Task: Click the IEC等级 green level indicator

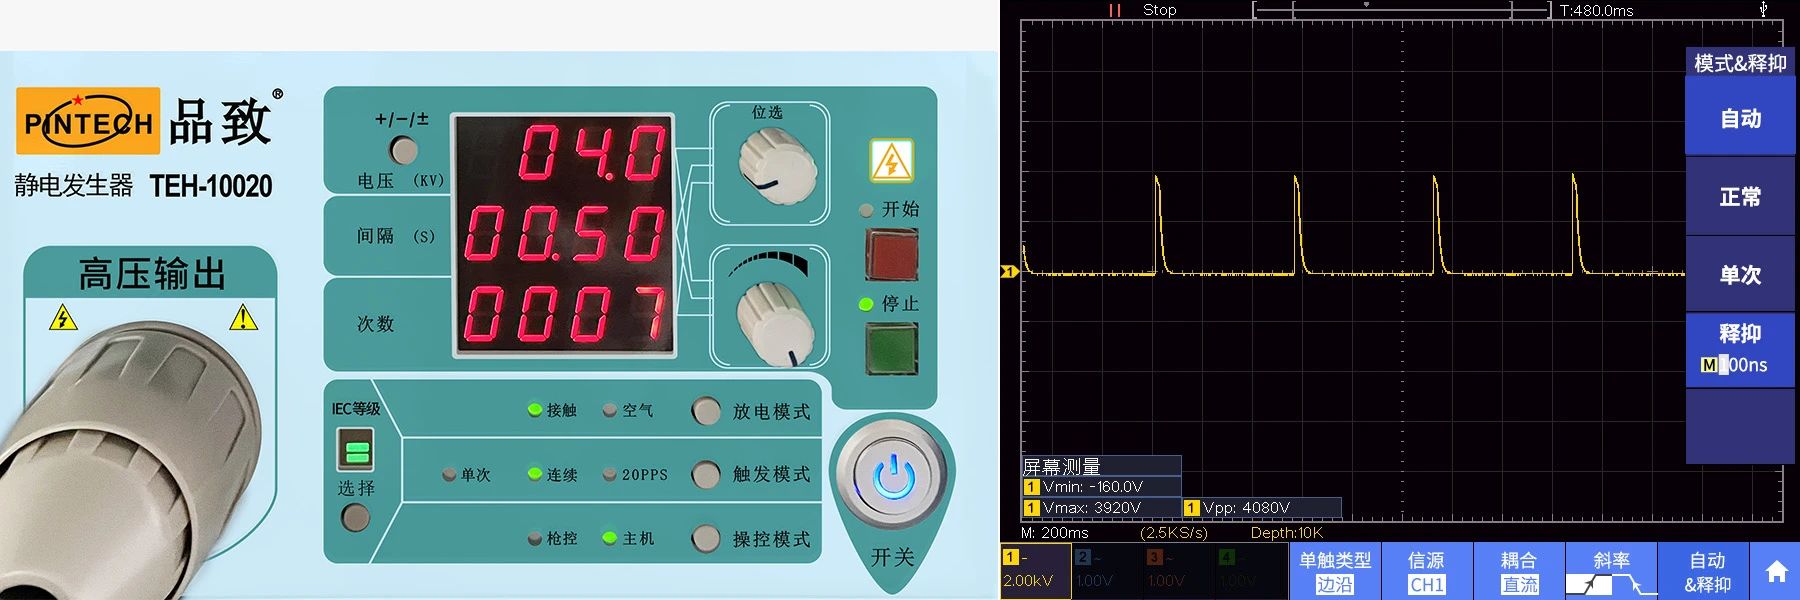Action: pos(355,449)
